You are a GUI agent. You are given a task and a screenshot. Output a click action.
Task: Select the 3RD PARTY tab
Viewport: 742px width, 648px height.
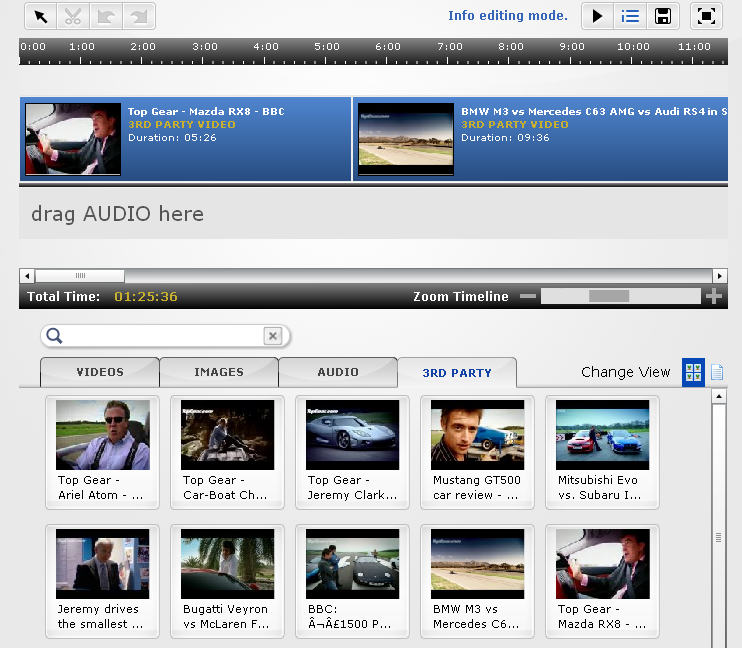[457, 373]
